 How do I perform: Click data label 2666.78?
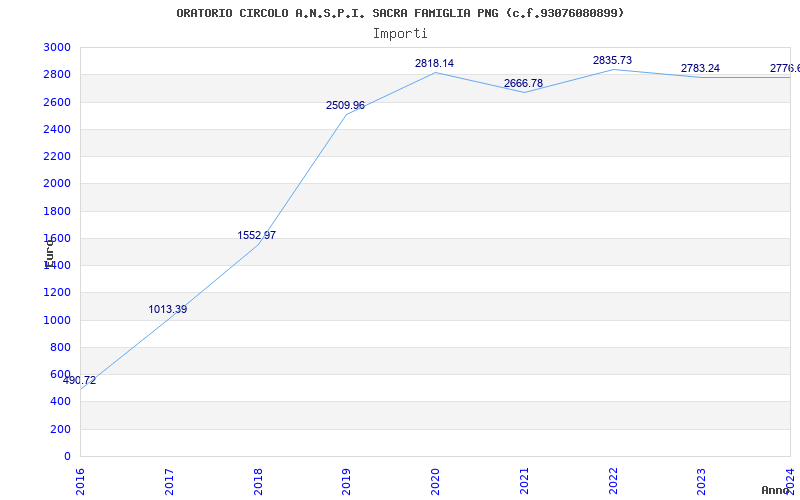tap(523, 83)
